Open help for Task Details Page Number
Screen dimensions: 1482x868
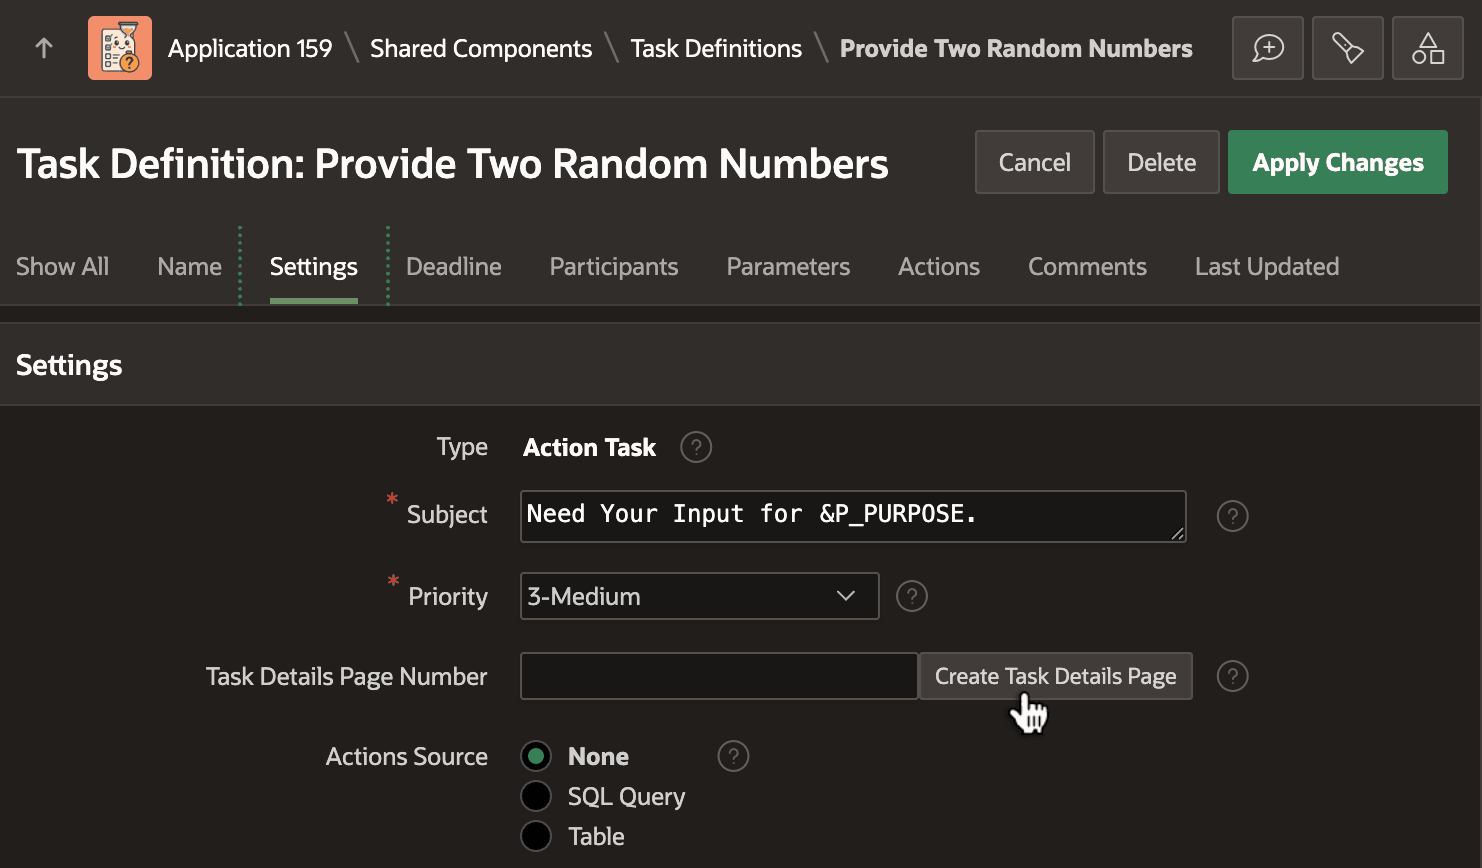1232,676
